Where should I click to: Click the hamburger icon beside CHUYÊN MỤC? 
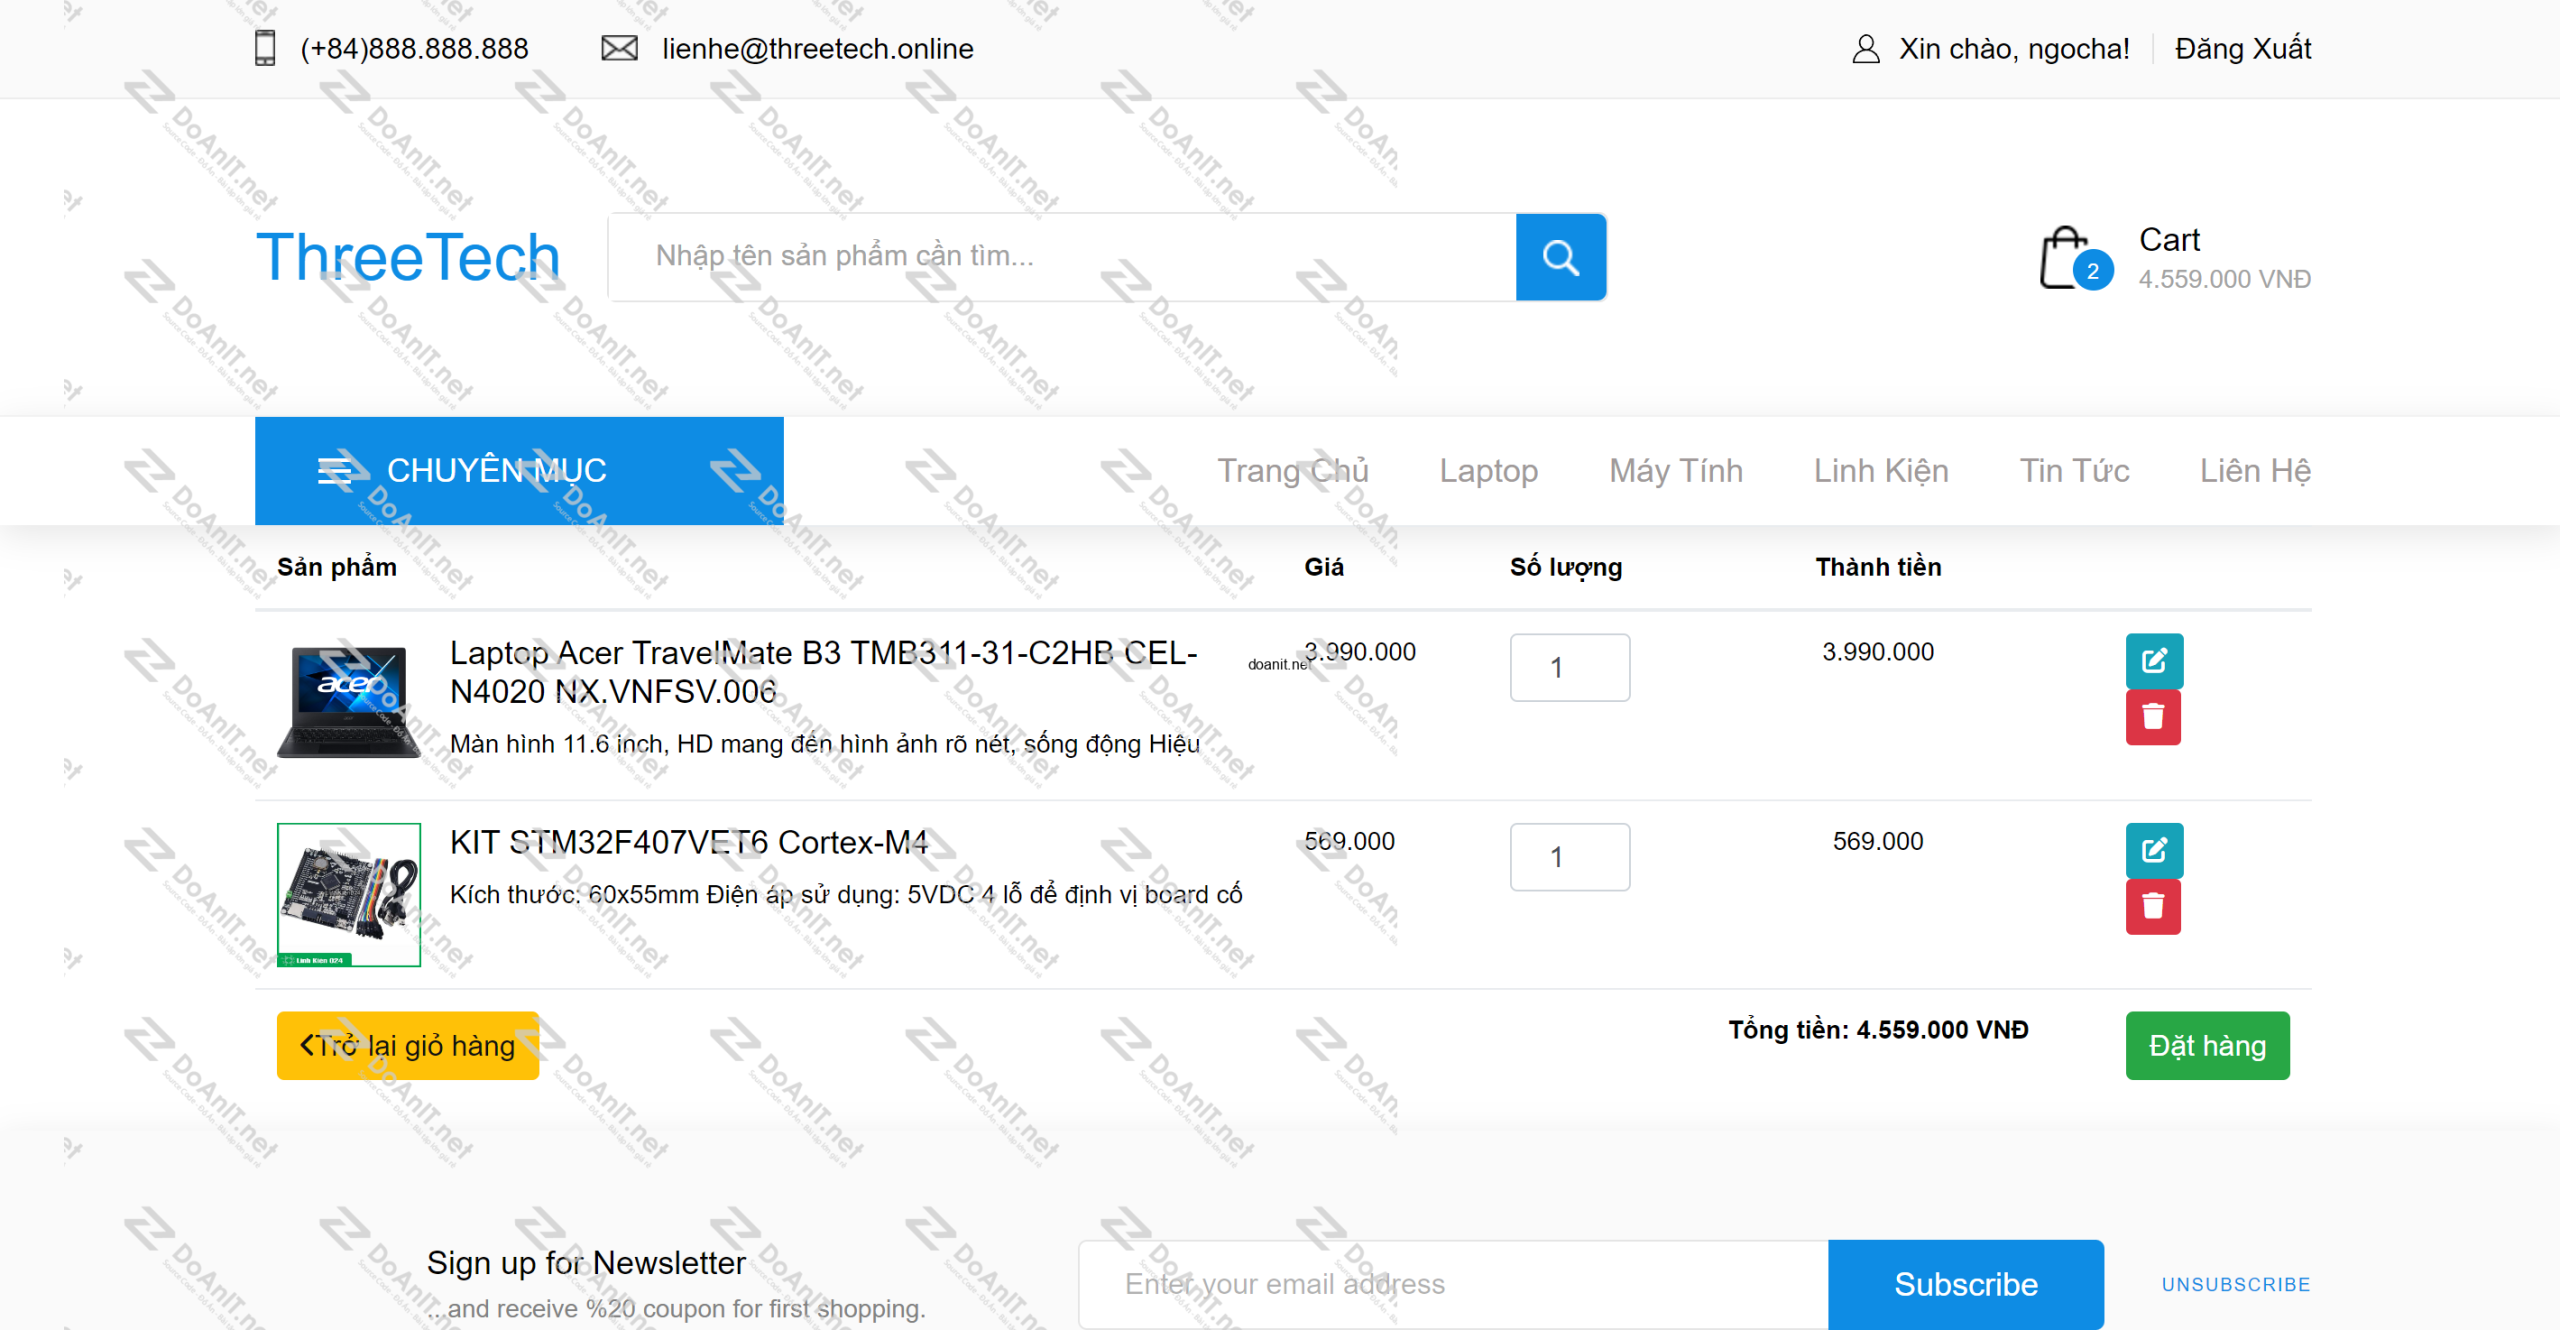pos(335,470)
